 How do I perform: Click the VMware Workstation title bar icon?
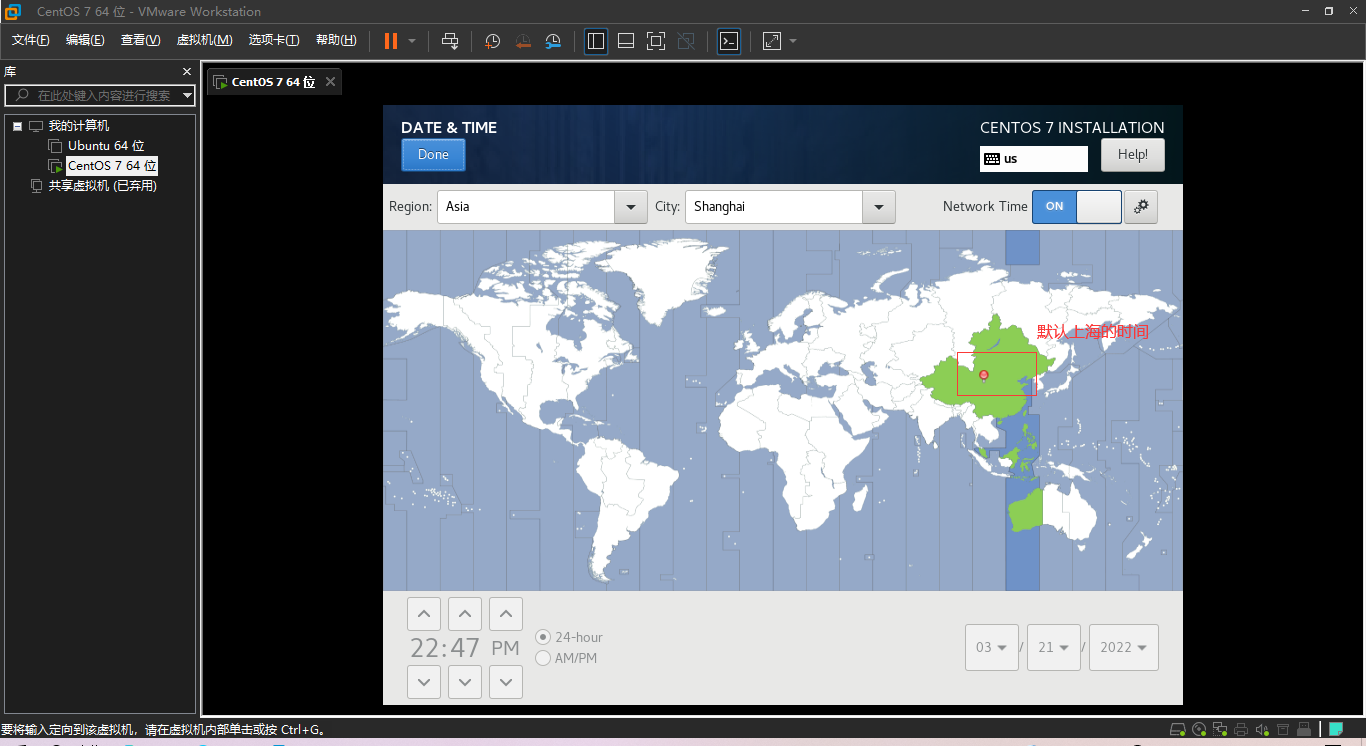click(x=13, y=12)
